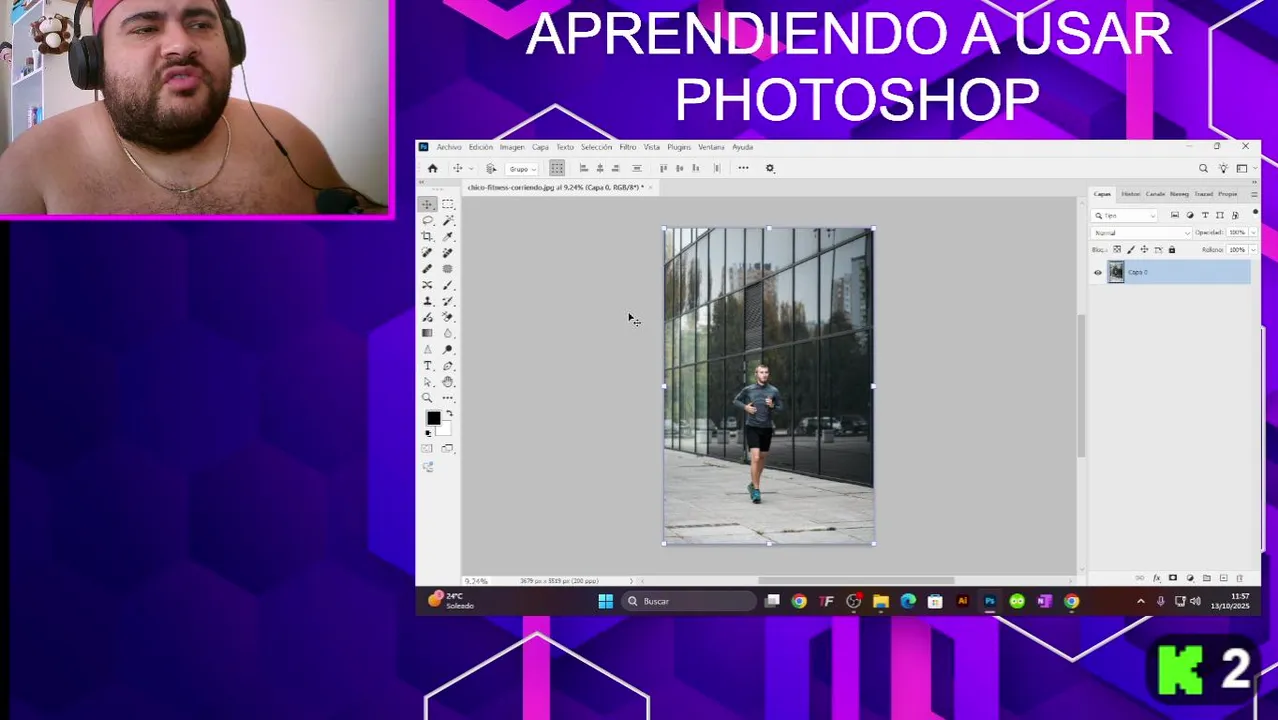Select the Dodge tool
1278x720 pixels.
pos(448,349)
